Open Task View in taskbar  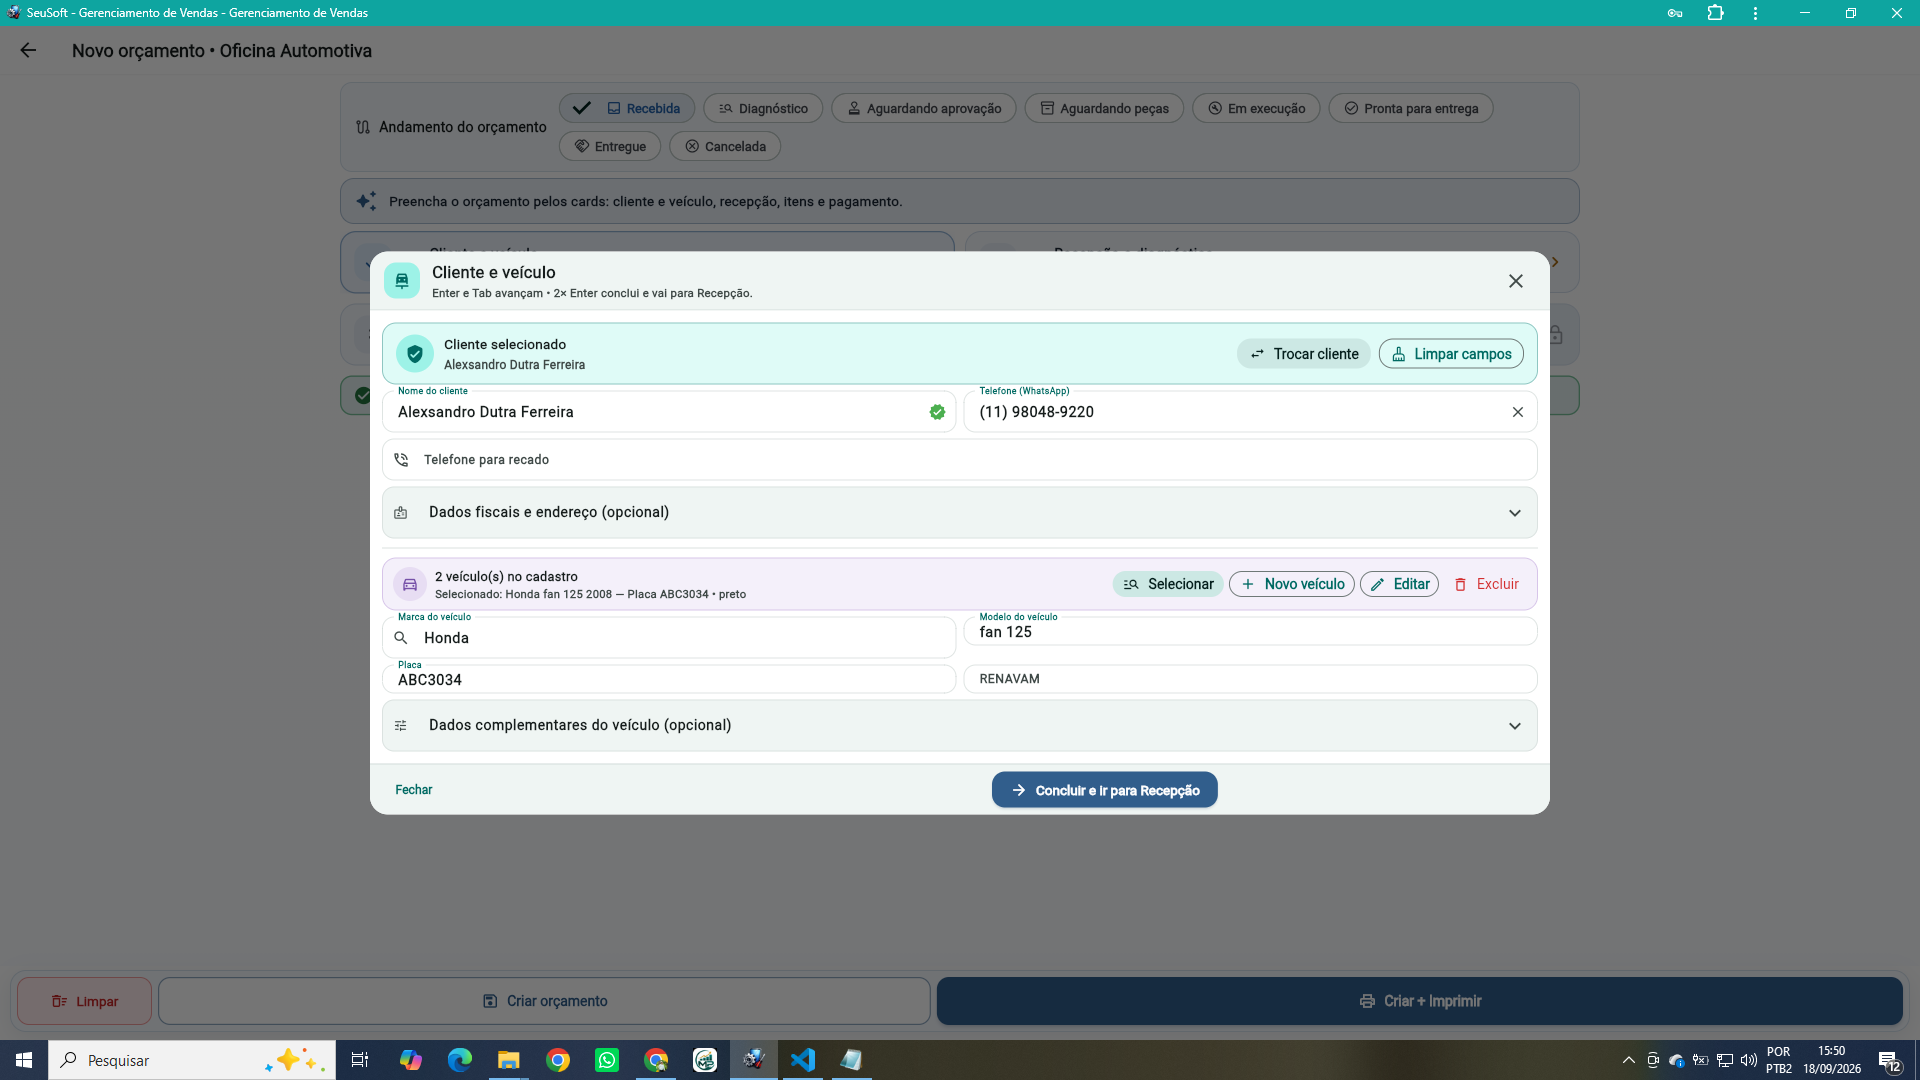(x=360, y=1060)
